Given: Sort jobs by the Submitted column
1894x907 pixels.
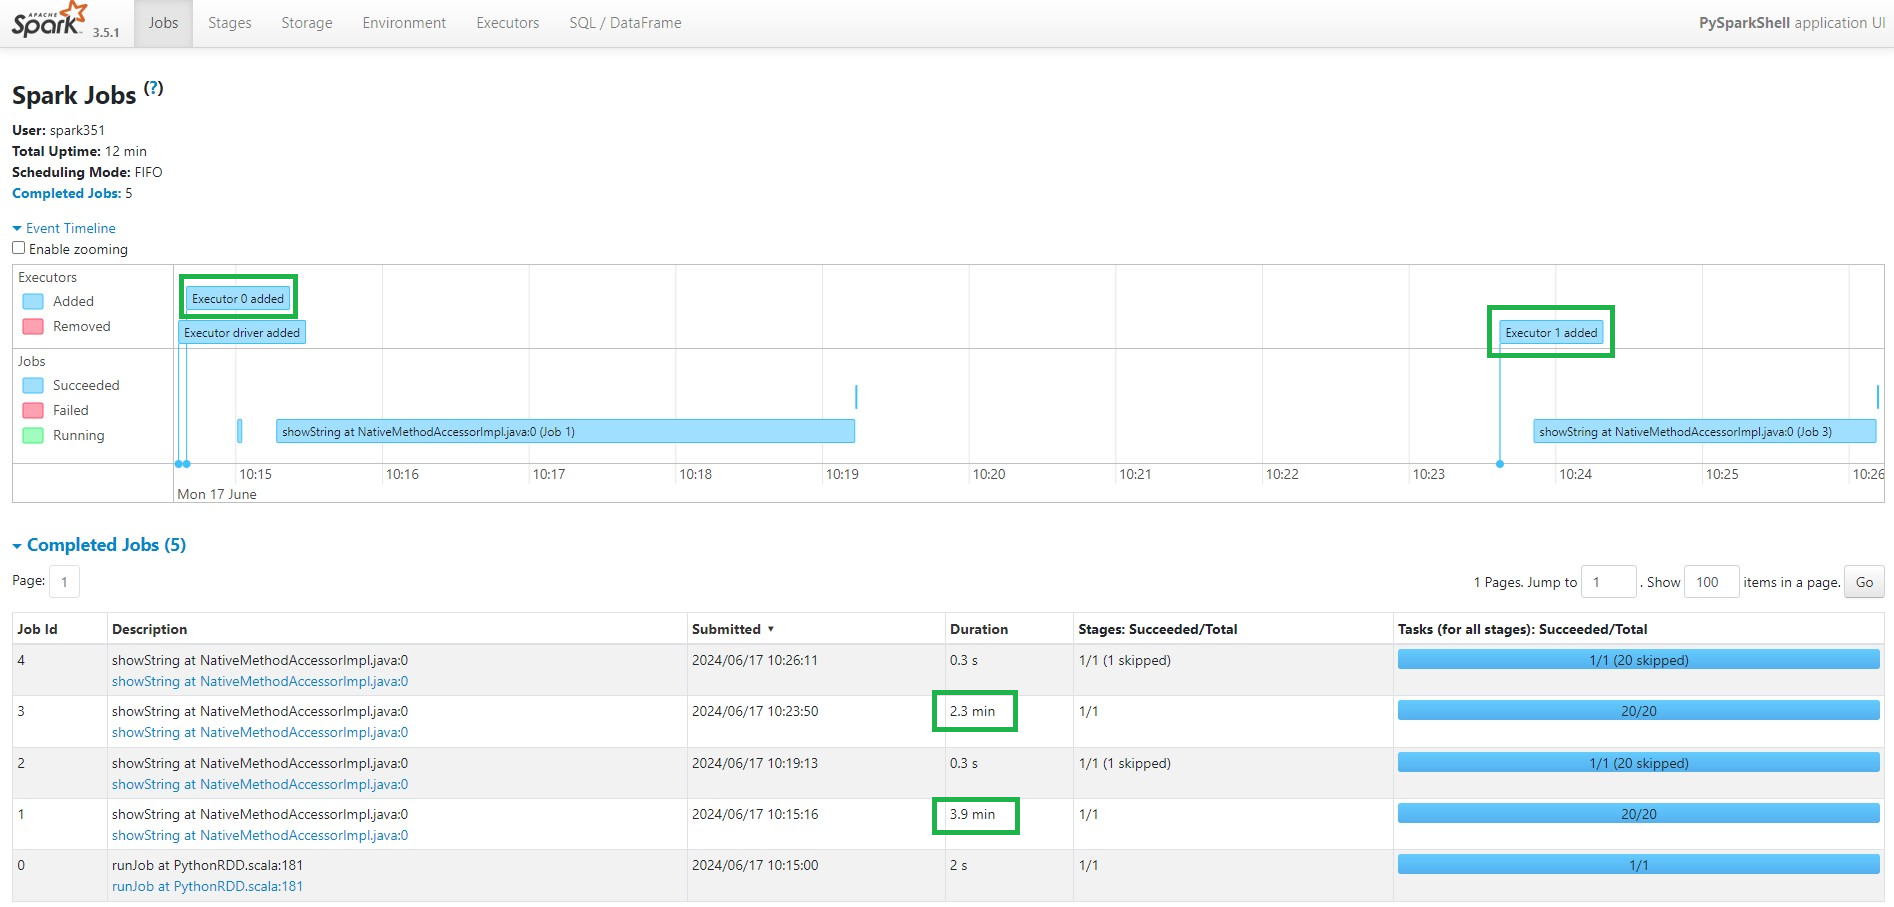Looking at the screenshot, I should point(733,629).
